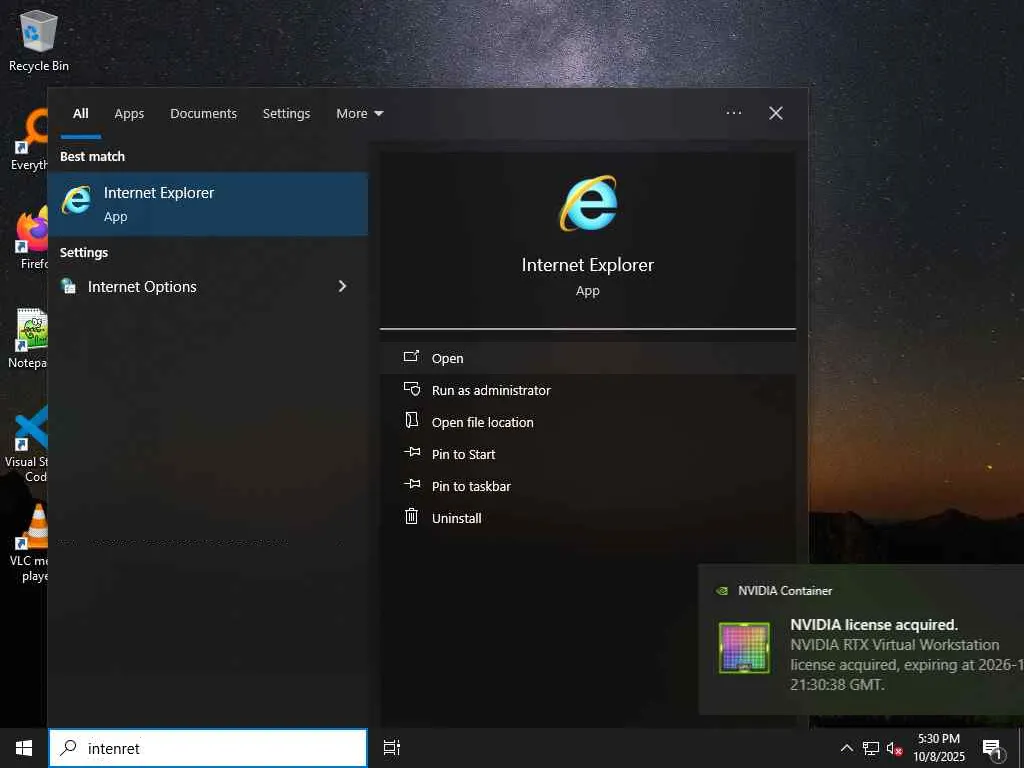This screenshot has height=768, width=1024.
Task: Switch to the Apps search tab
Action: pyautogui.click(x=129, y=114)
